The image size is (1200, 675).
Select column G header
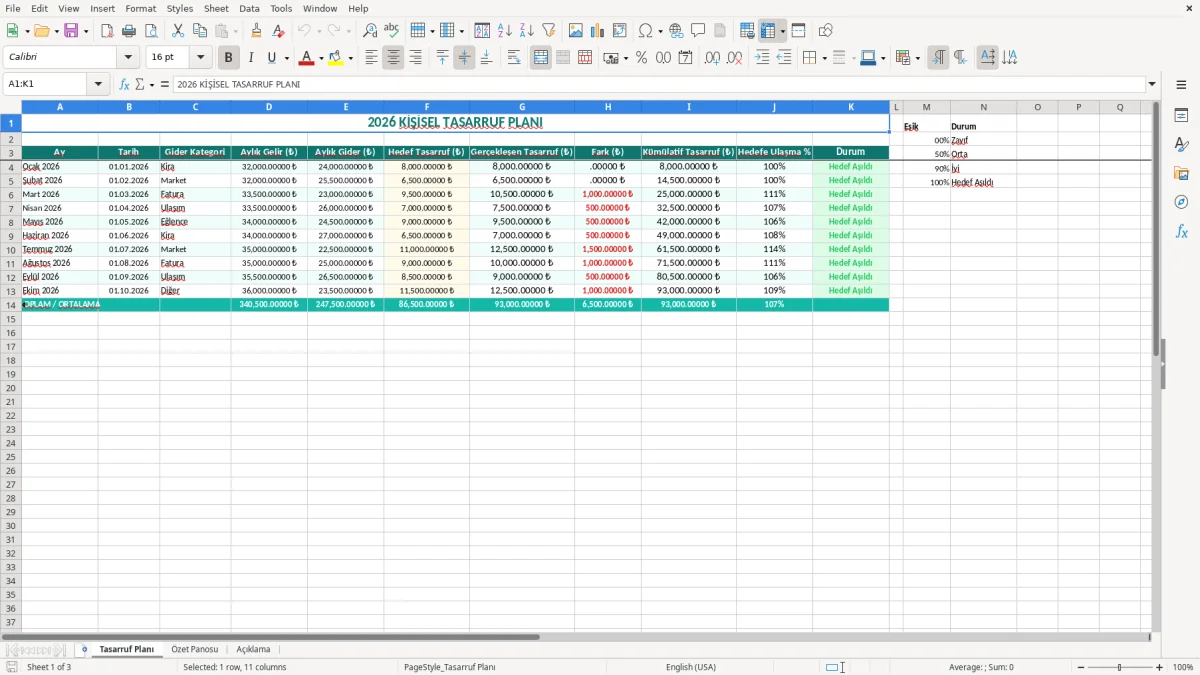point(522,107)
